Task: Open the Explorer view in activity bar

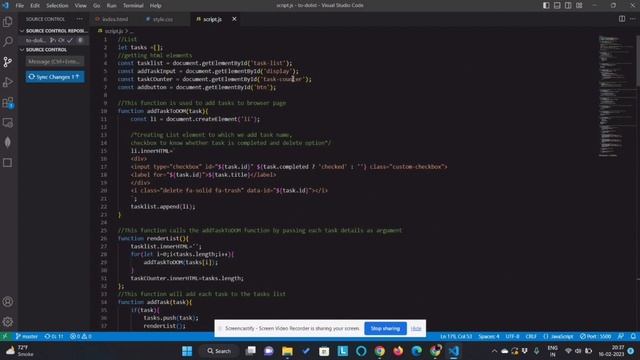Action: tap(8, 22)
